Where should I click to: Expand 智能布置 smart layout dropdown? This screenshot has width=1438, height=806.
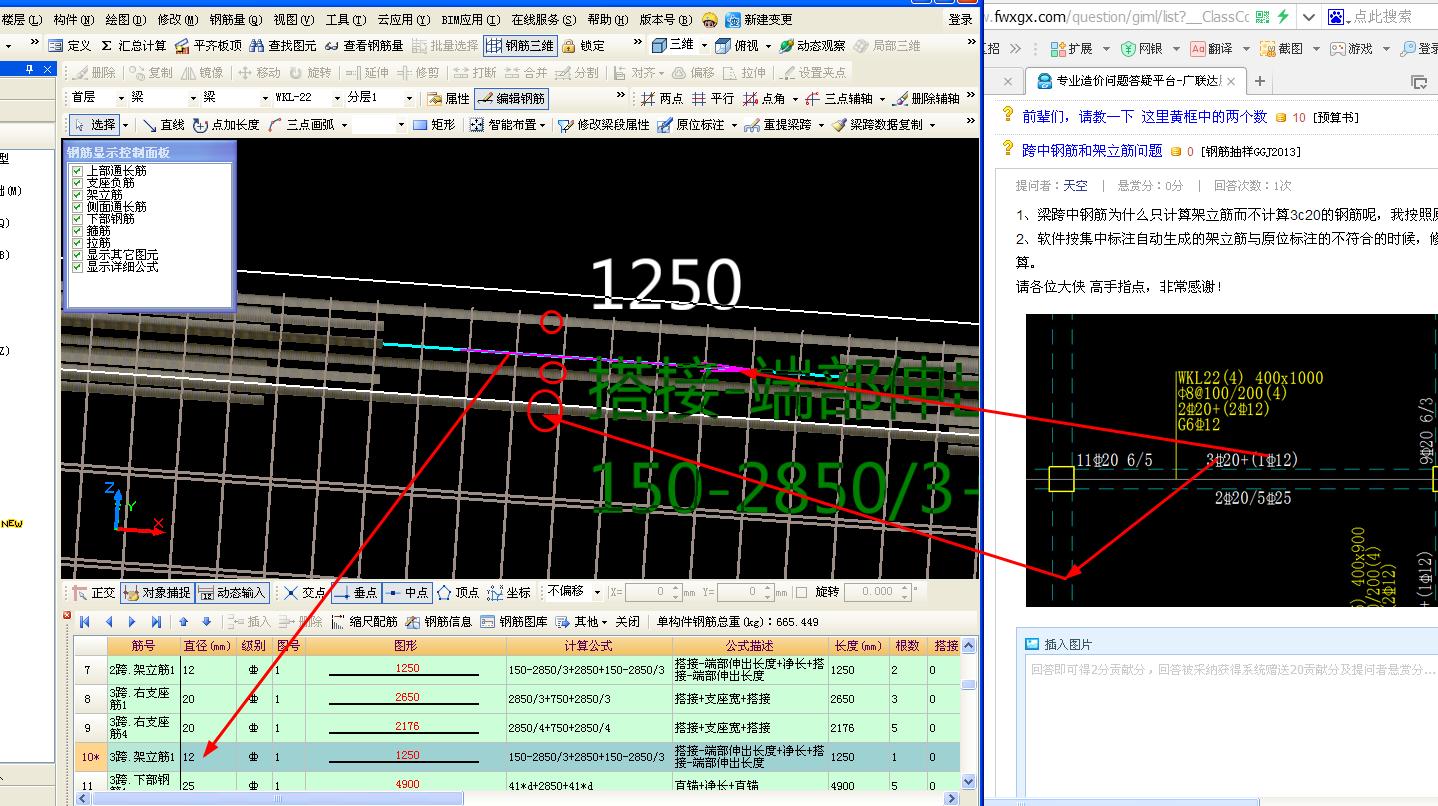point(542,125)
